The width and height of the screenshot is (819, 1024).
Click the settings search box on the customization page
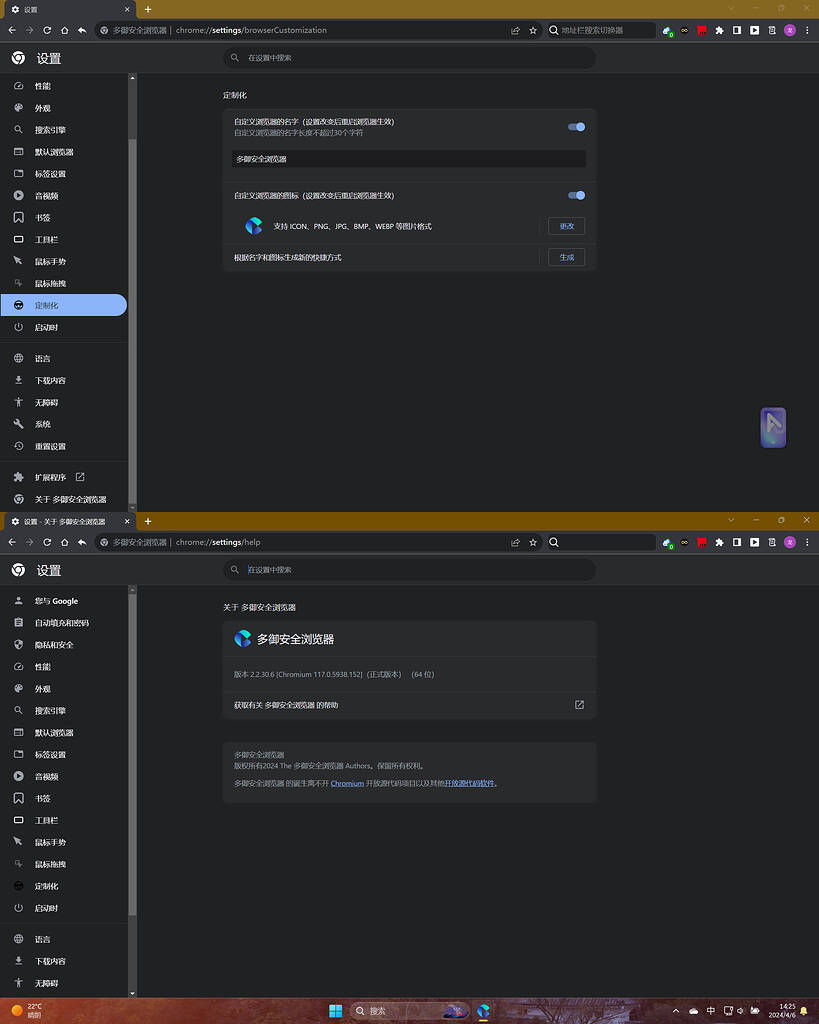click(410, 57)
